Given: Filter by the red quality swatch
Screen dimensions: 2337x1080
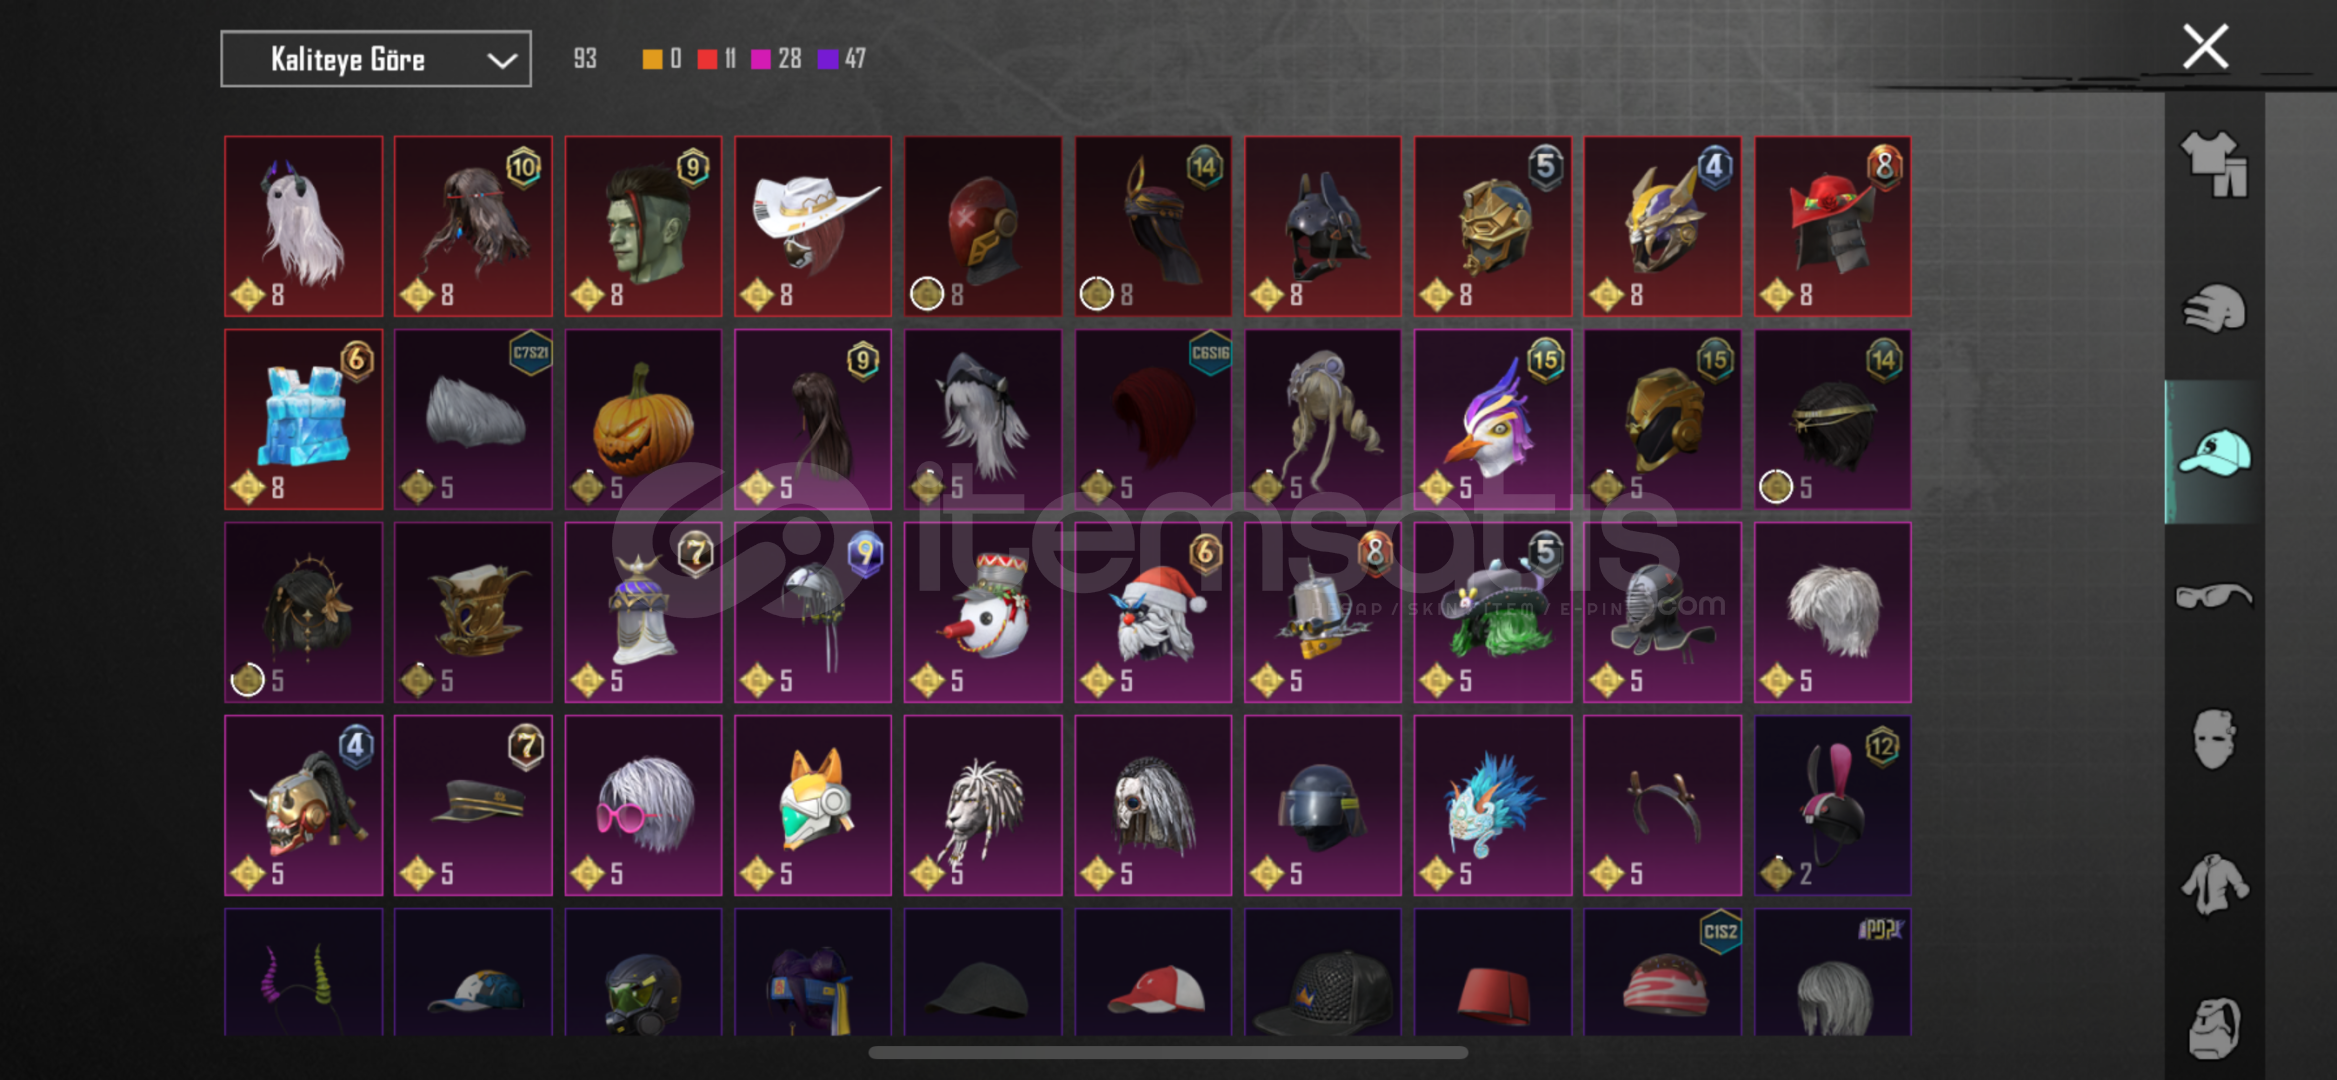Looking at the screenshot, I should (707, 60).
